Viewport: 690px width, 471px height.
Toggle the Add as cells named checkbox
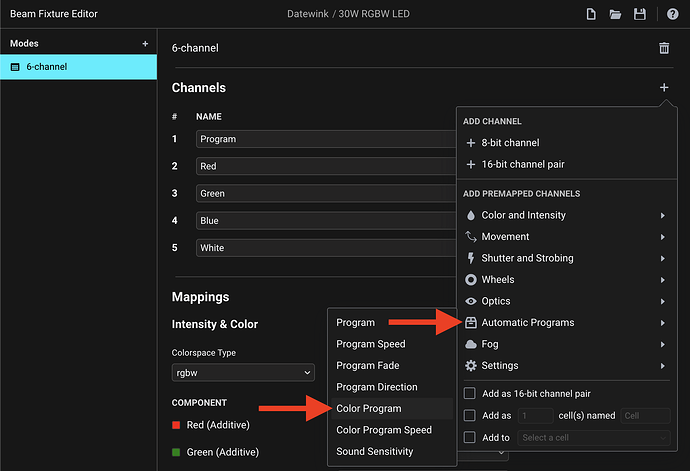click(470, 415)
